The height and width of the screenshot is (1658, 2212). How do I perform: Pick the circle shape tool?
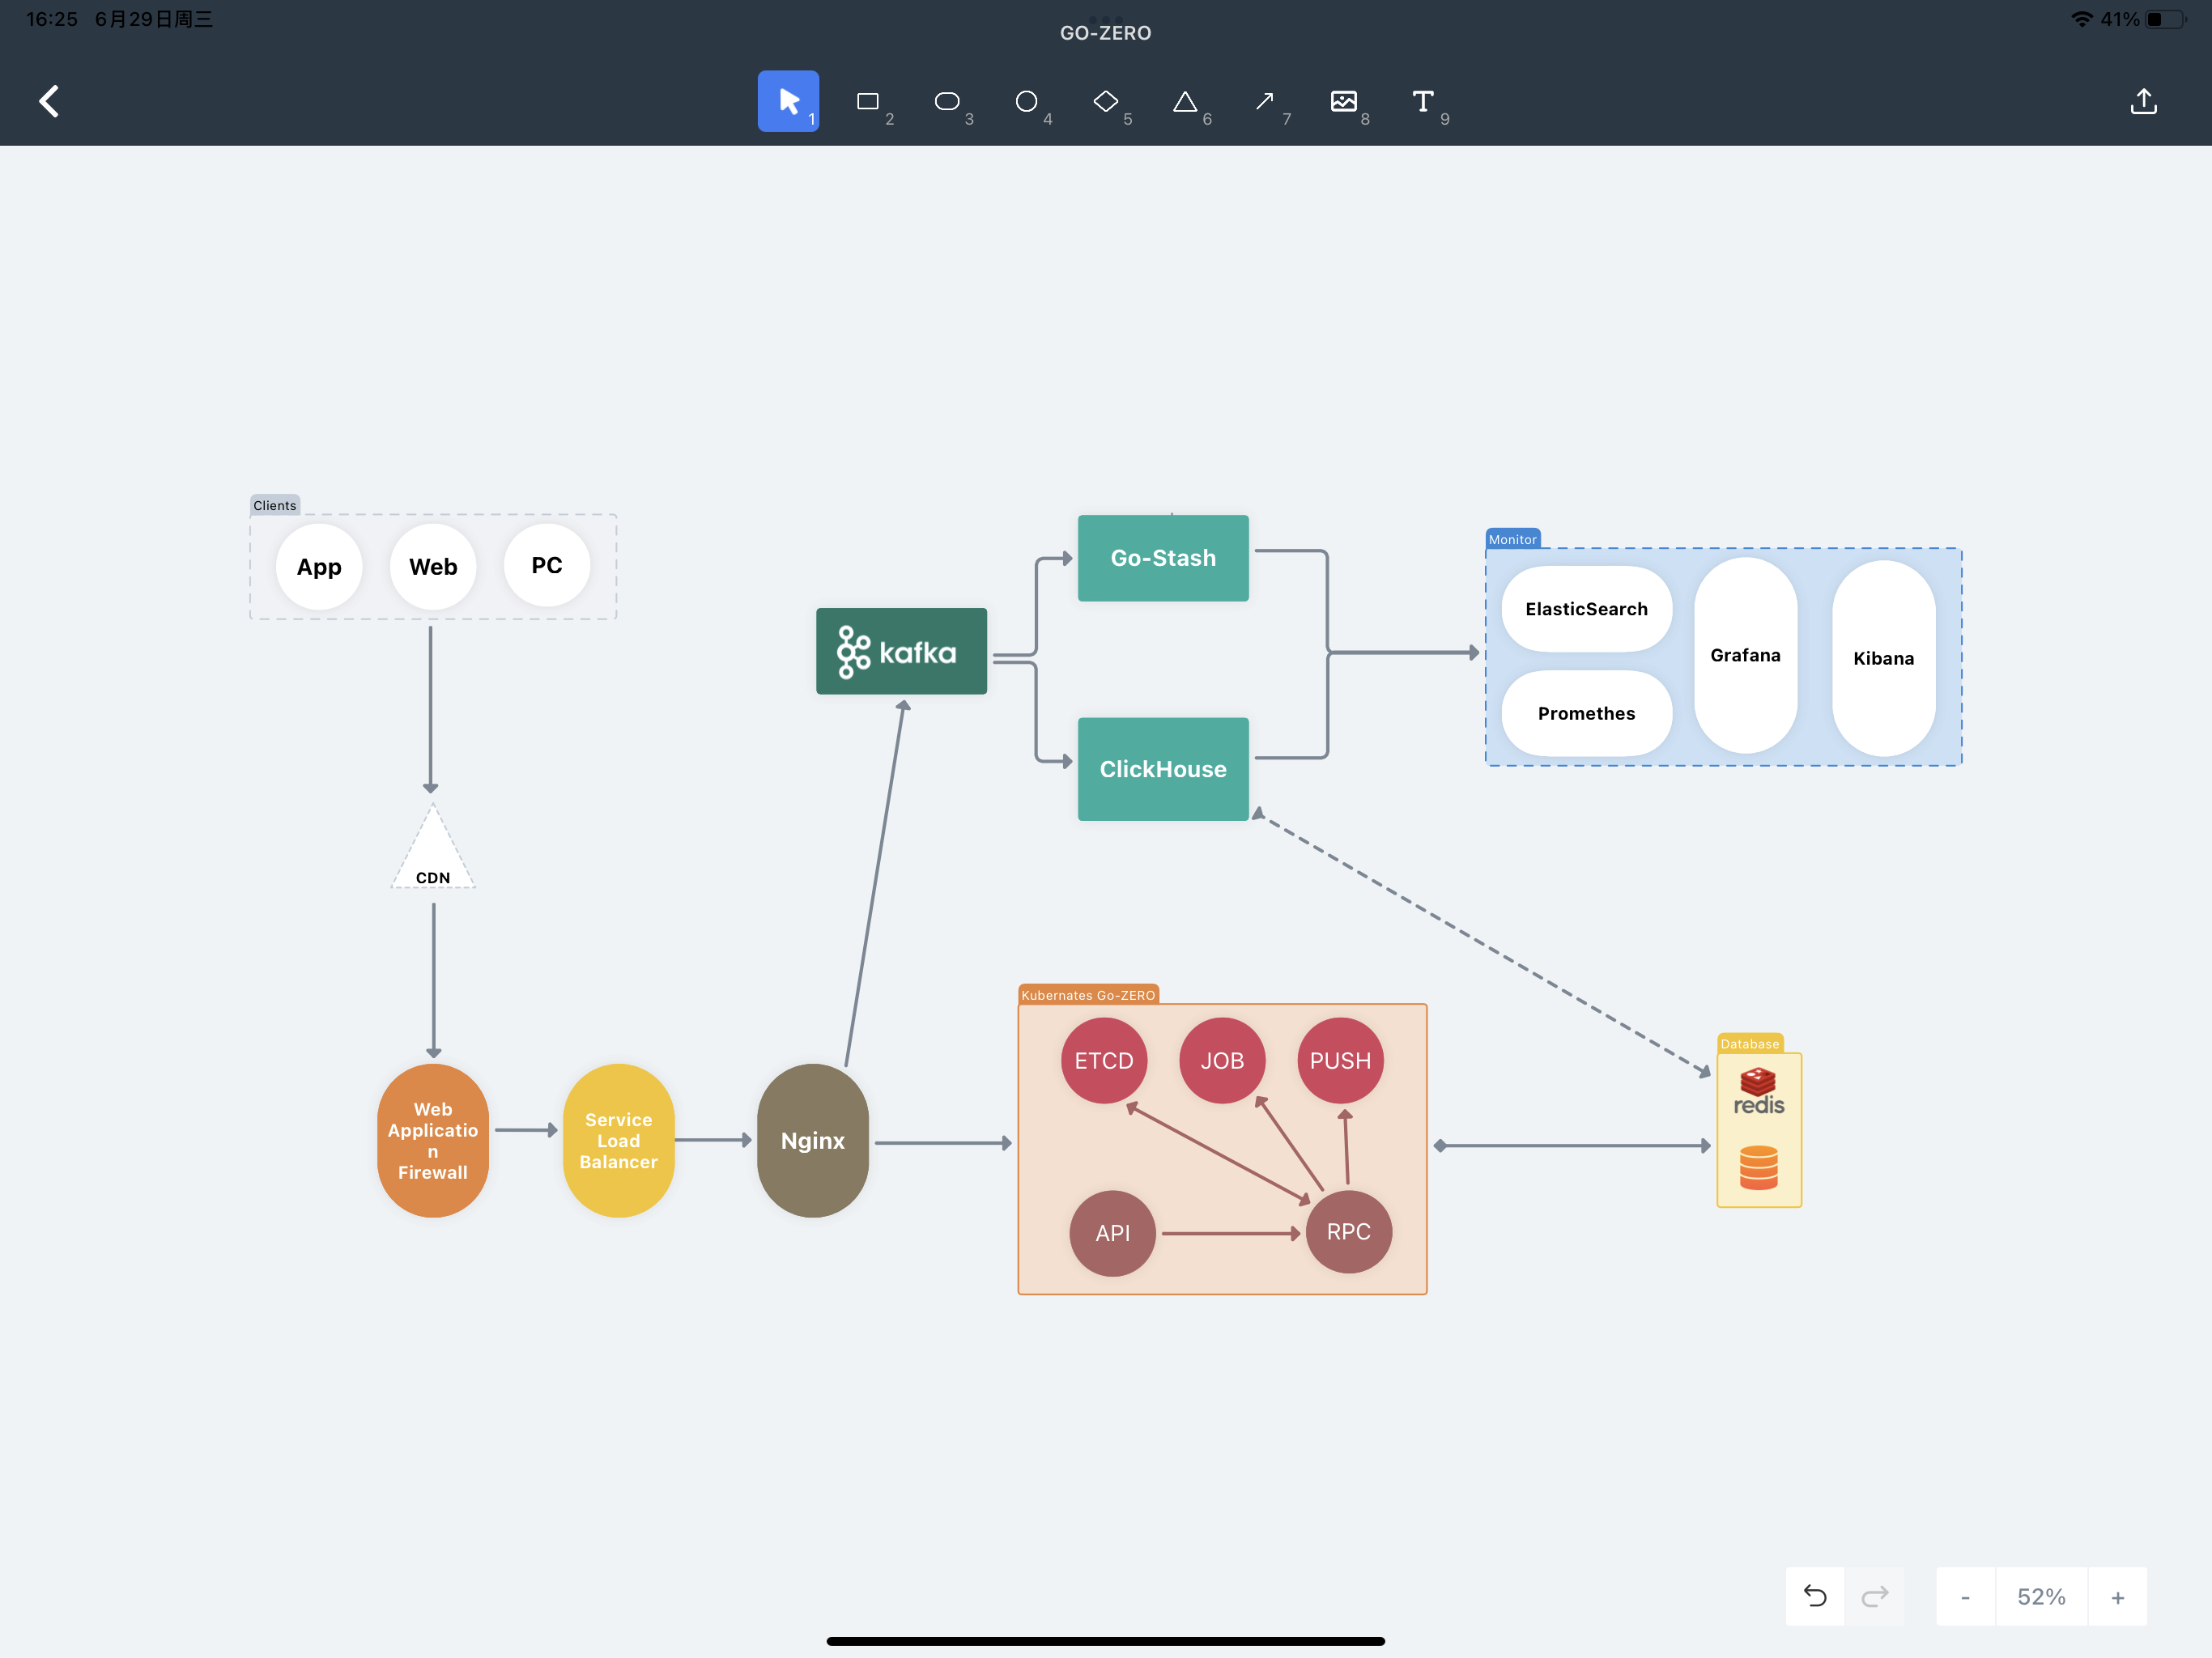1026,101
